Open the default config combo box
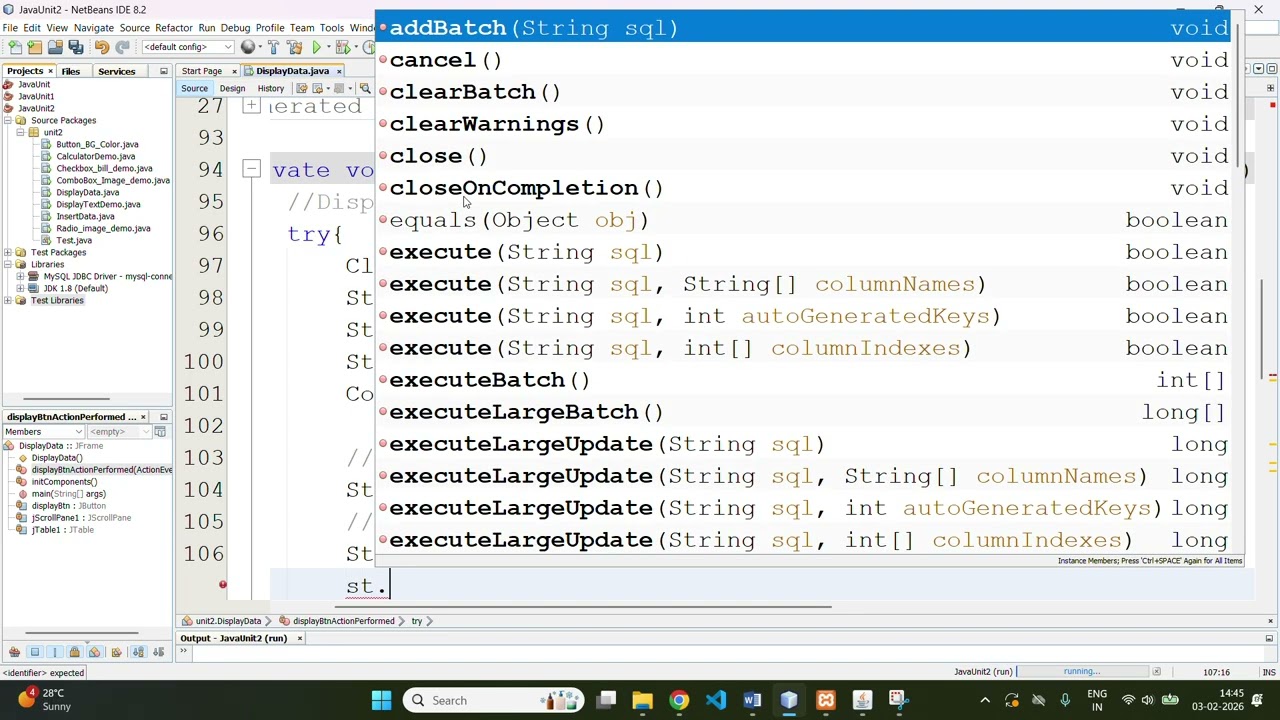1280x720 pixels. coord(187,47)
